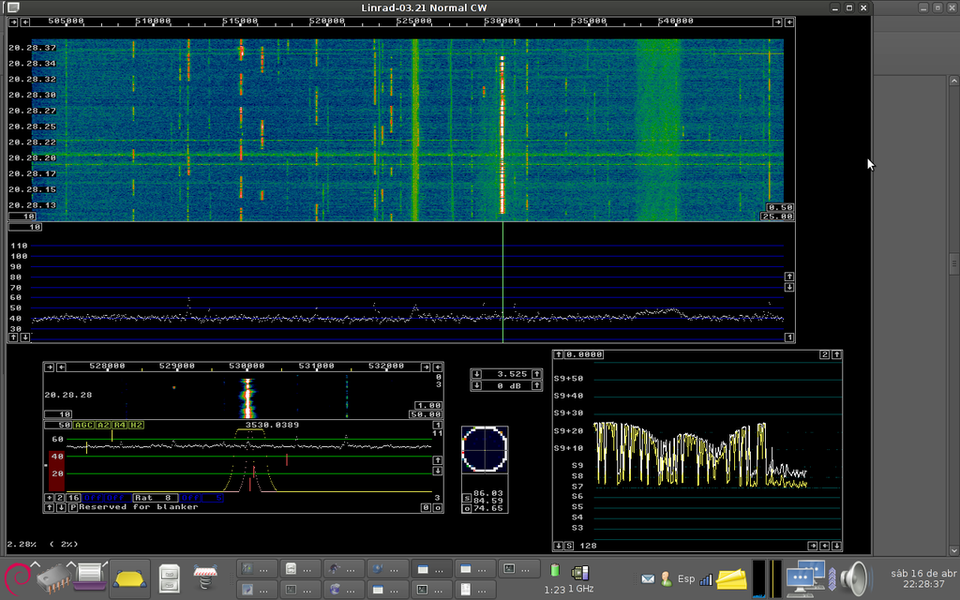Image resolution: width=960 pixels, height=600 pixels.
Task: Open the Debian main menu icon
Action: click(17, 578)
